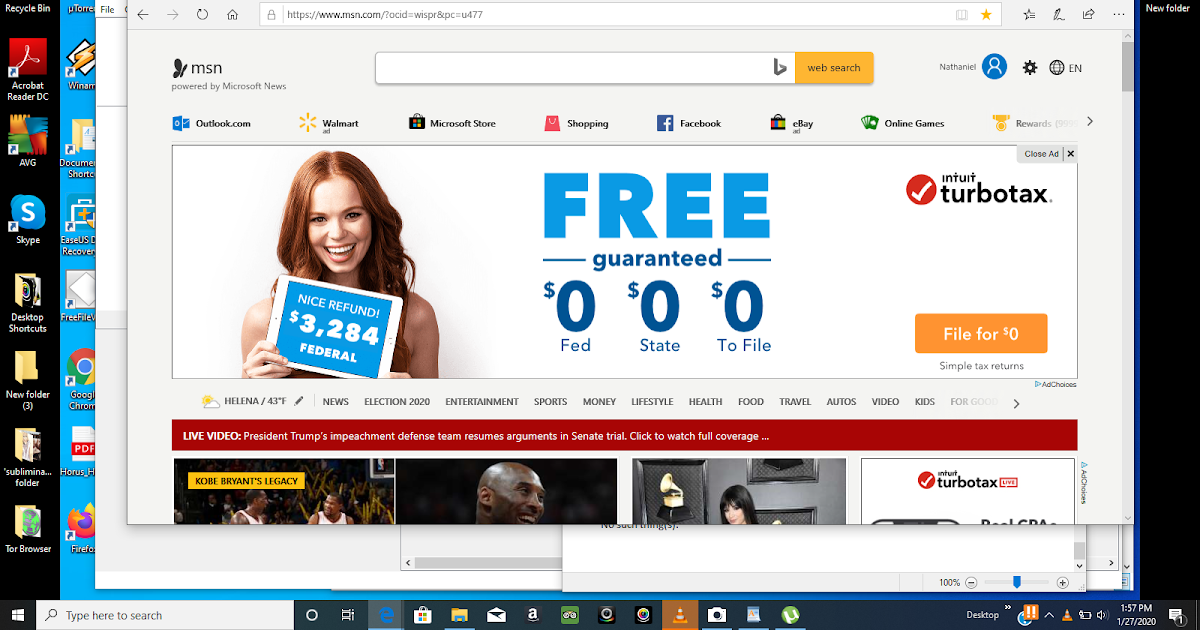Image resolution: width=1200 pixels, height=630 pixels.
Task: Expand more quick links with right chevron
Action: click(1090, 121)
